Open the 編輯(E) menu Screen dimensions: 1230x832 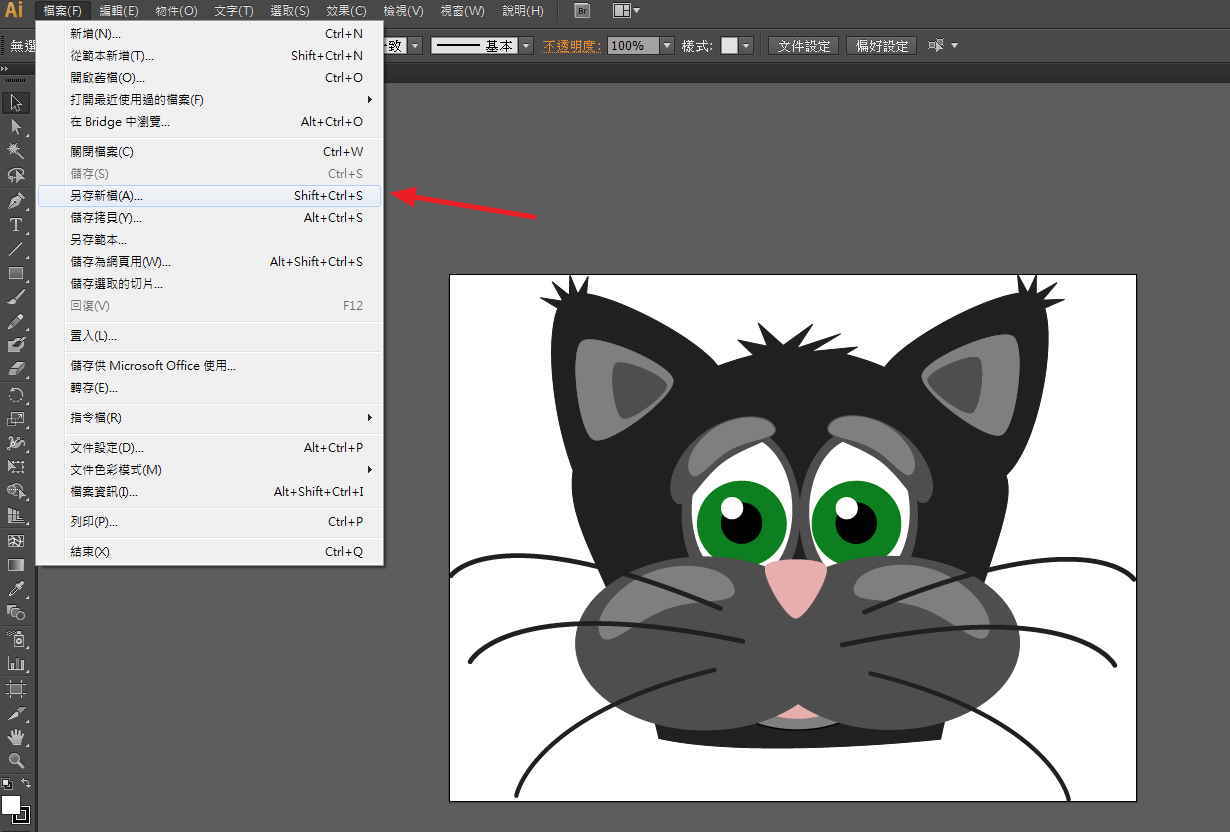point(119,11)
